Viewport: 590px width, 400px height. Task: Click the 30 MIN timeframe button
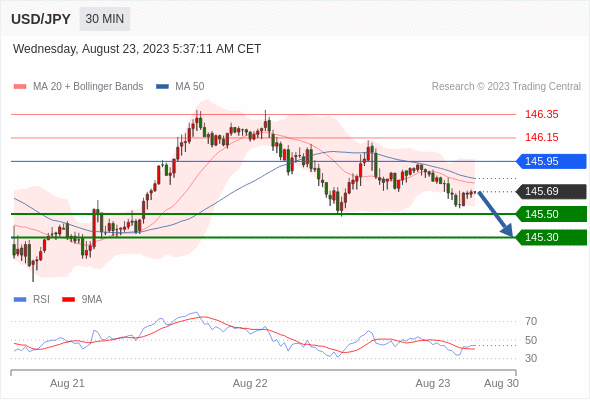coord(105,19)
